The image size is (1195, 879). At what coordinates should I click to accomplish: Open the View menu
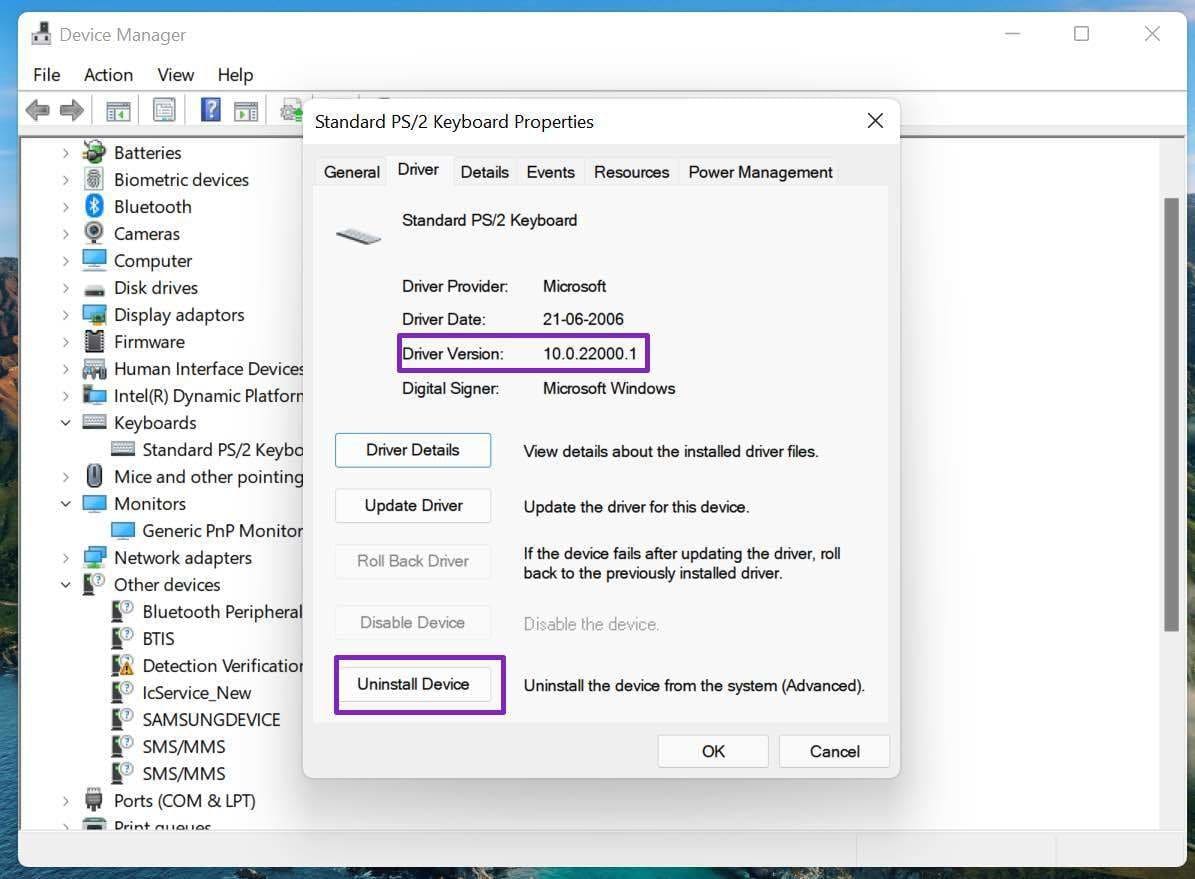pyautogui.click(x=175, y=75)
